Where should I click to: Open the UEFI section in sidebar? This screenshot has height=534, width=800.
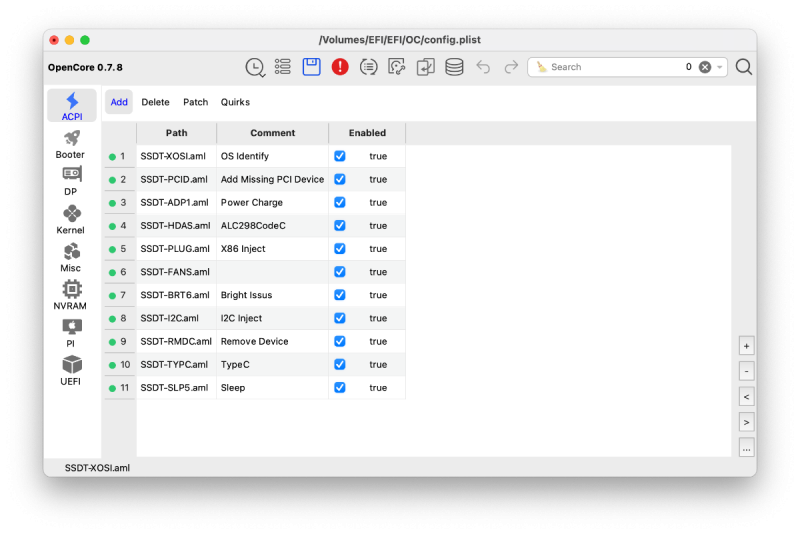point(71,371)
